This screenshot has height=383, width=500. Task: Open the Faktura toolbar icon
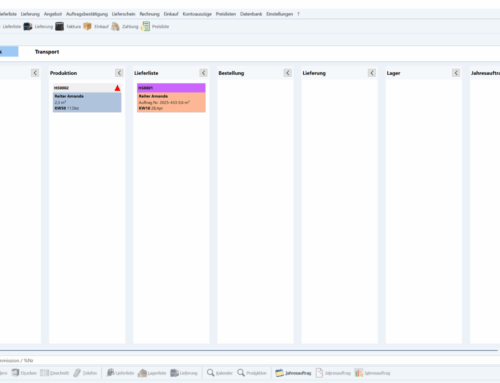60,27
